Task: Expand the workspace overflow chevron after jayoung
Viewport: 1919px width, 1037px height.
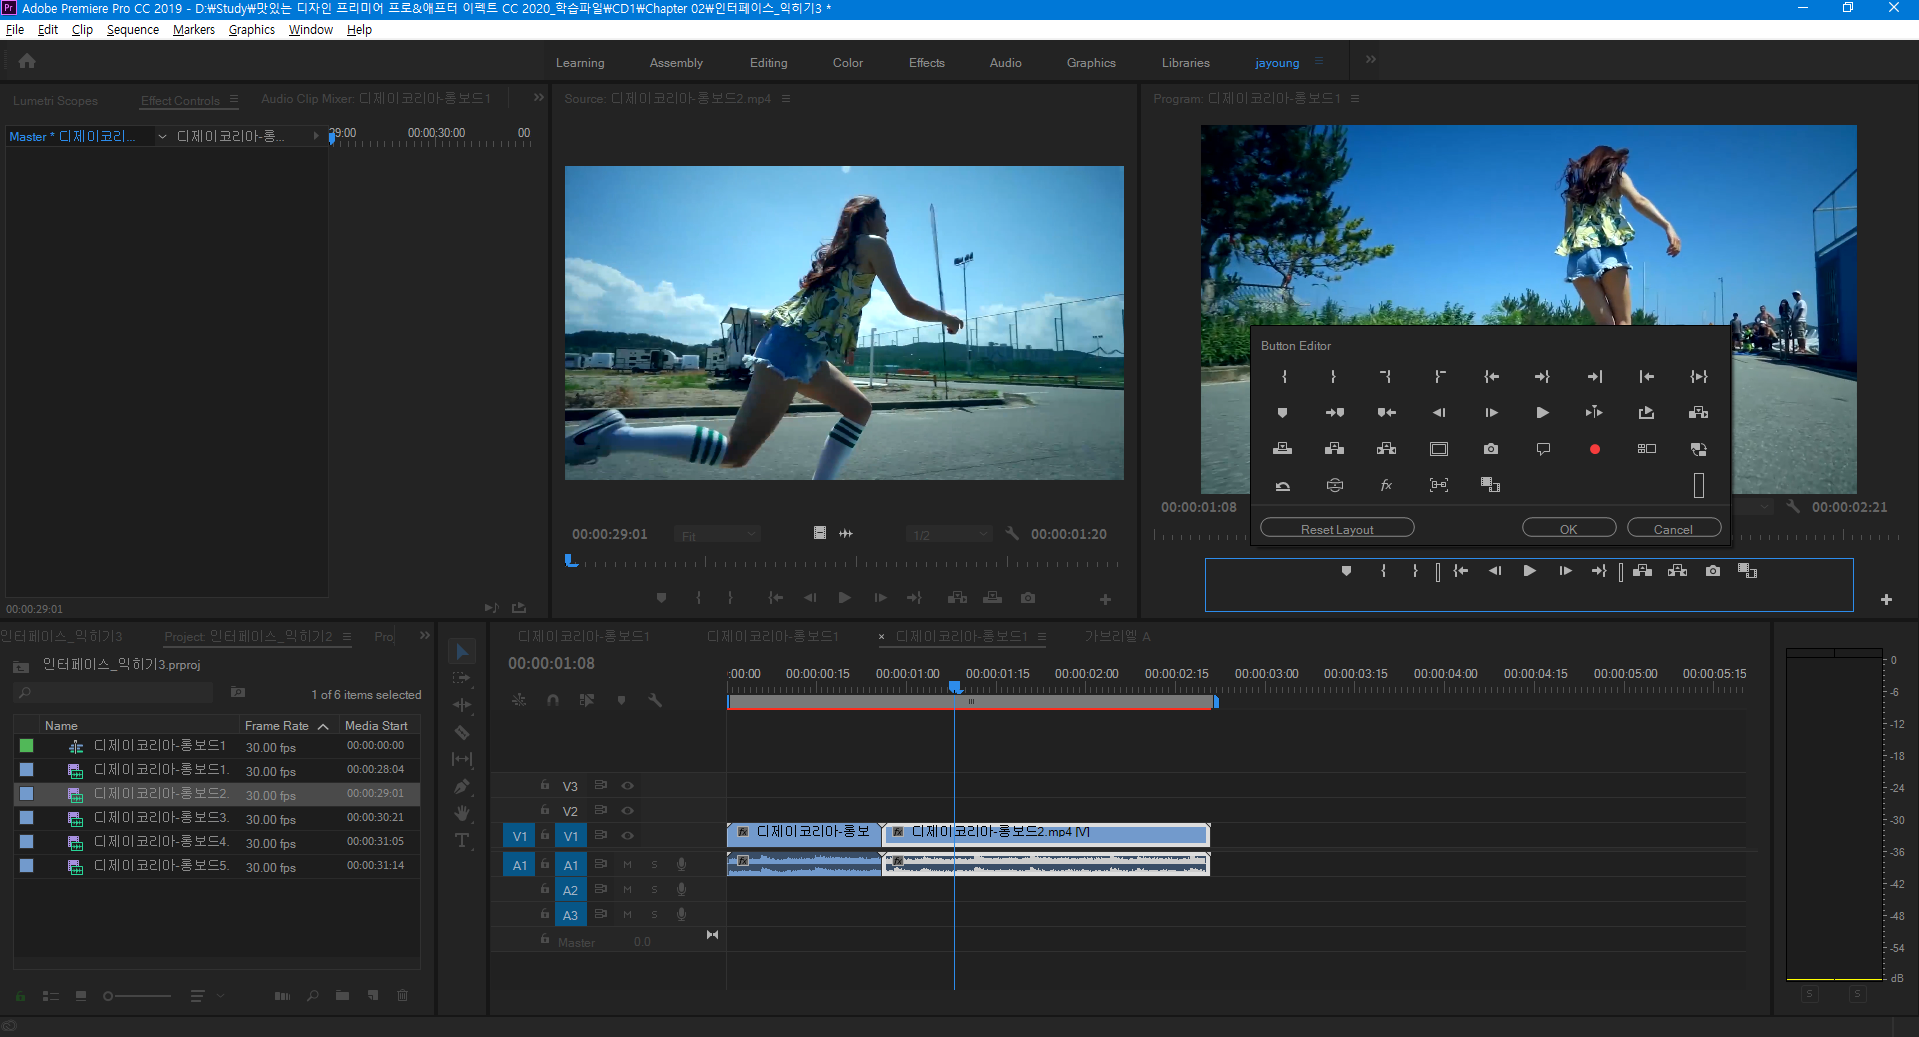Action: tap(1371, 60)
